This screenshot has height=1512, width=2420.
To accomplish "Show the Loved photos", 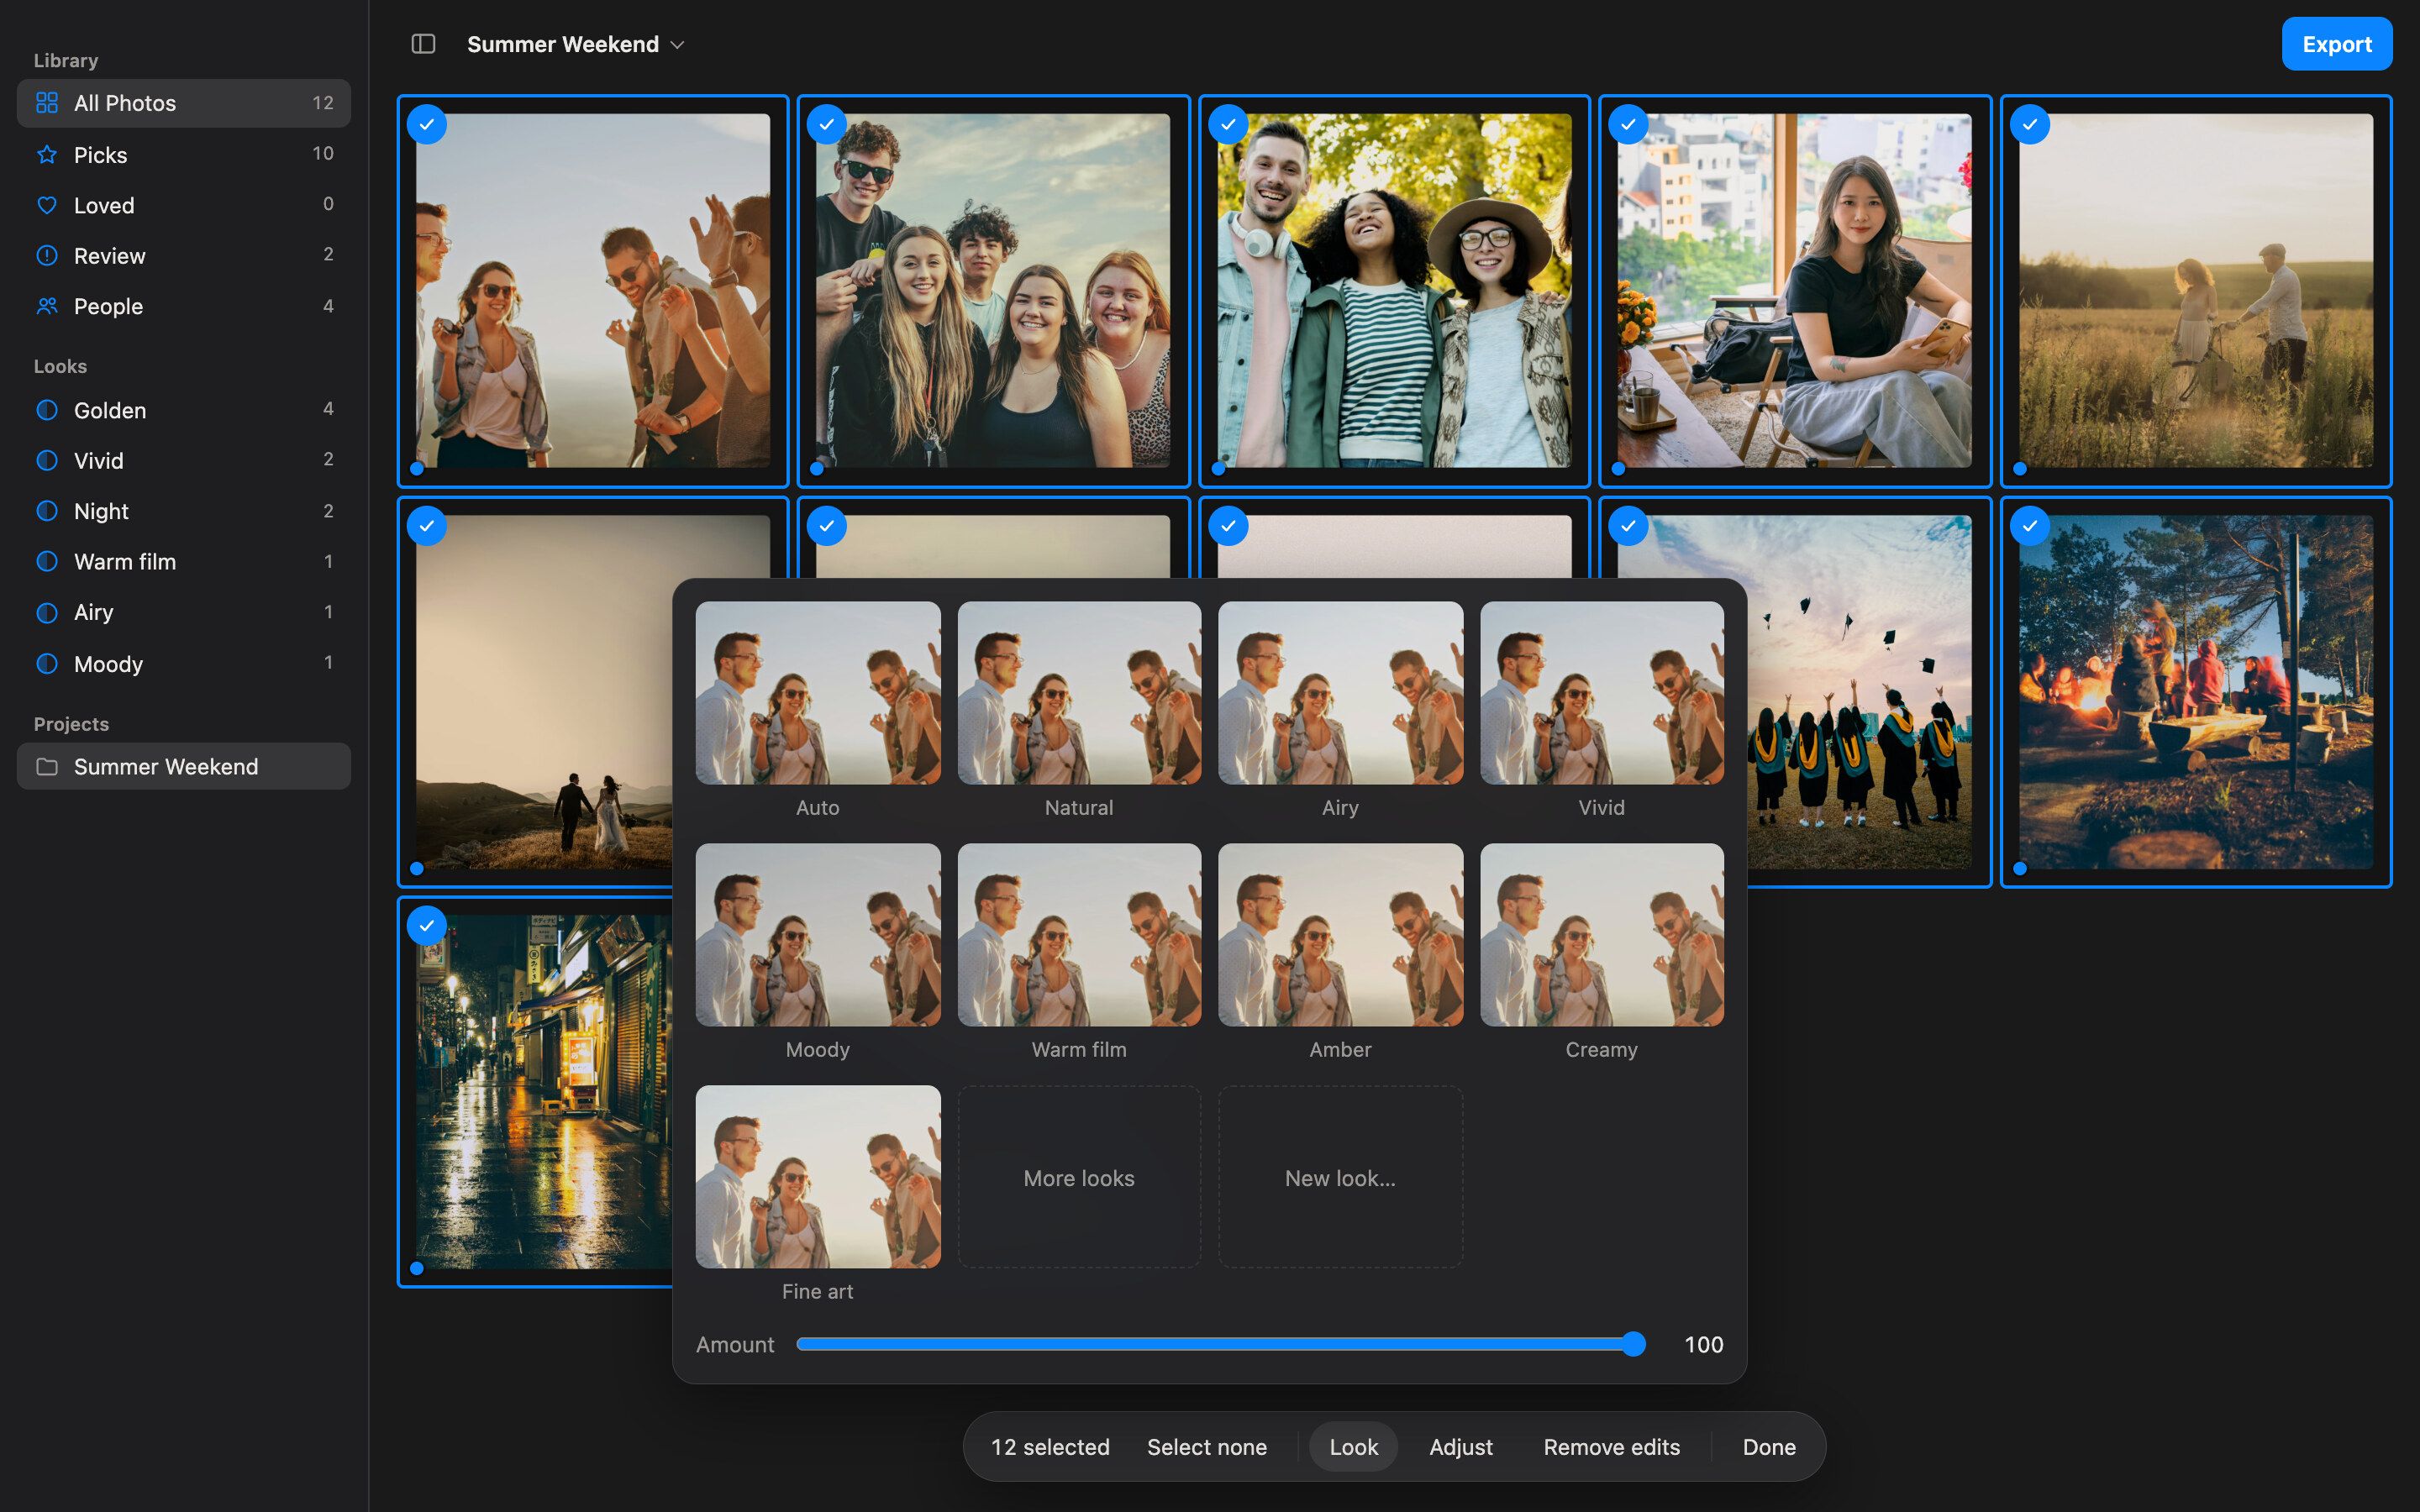I will [x=184, y=205].
